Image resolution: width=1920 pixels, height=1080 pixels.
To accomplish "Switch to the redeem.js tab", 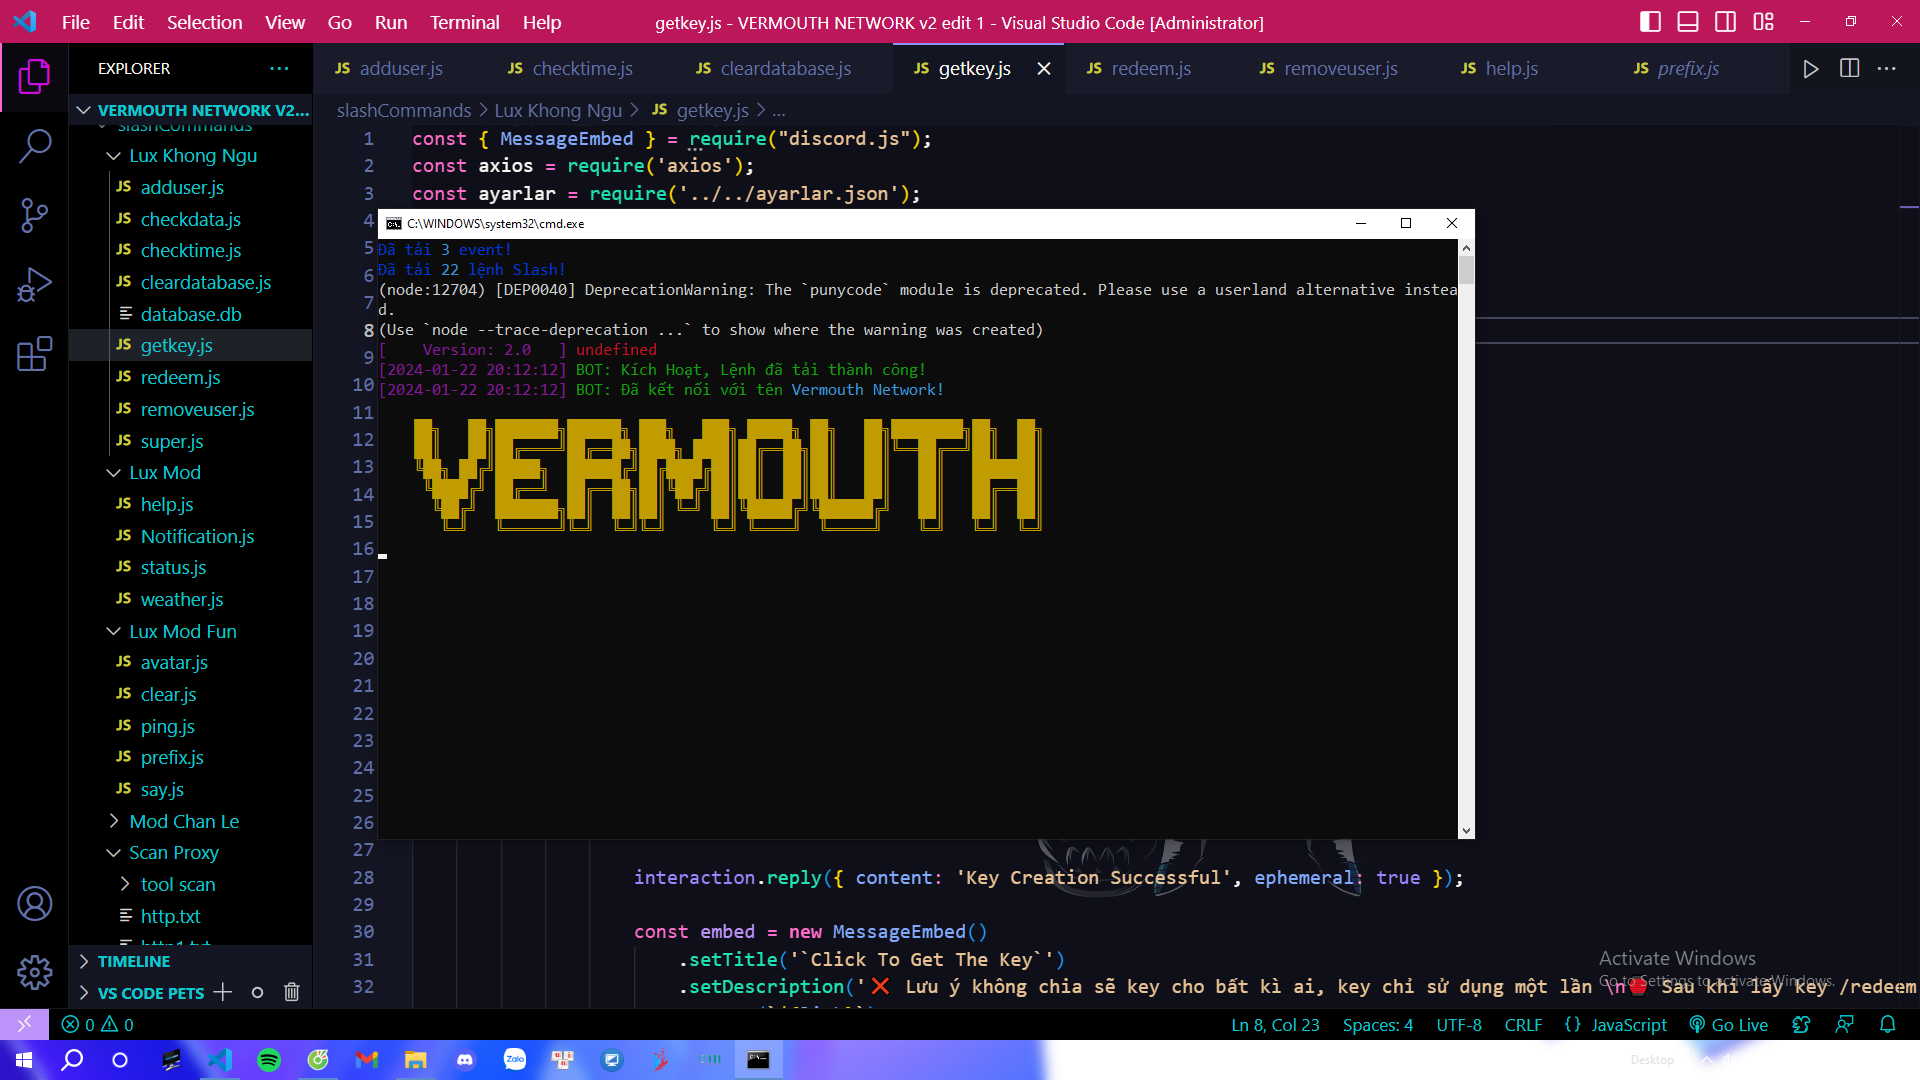I will click(1151, 69).
